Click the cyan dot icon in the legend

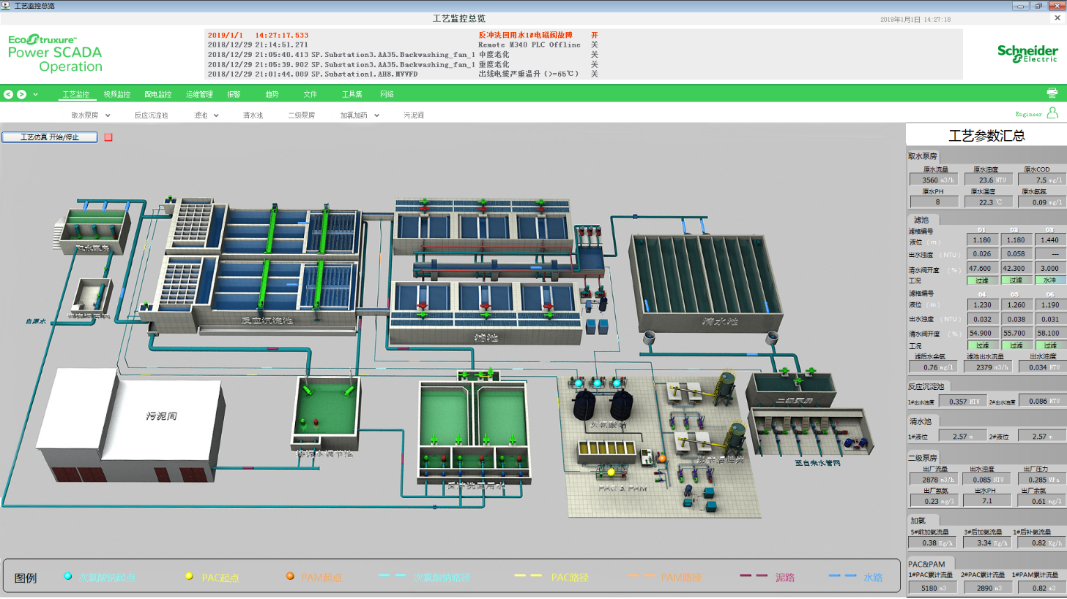point(68,577)
